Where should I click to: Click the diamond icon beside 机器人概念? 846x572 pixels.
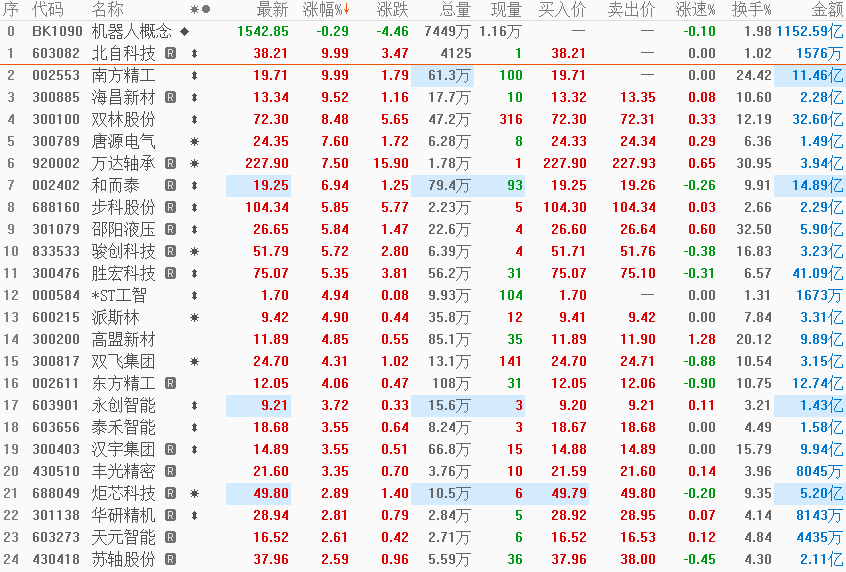[x=184, y=31]
